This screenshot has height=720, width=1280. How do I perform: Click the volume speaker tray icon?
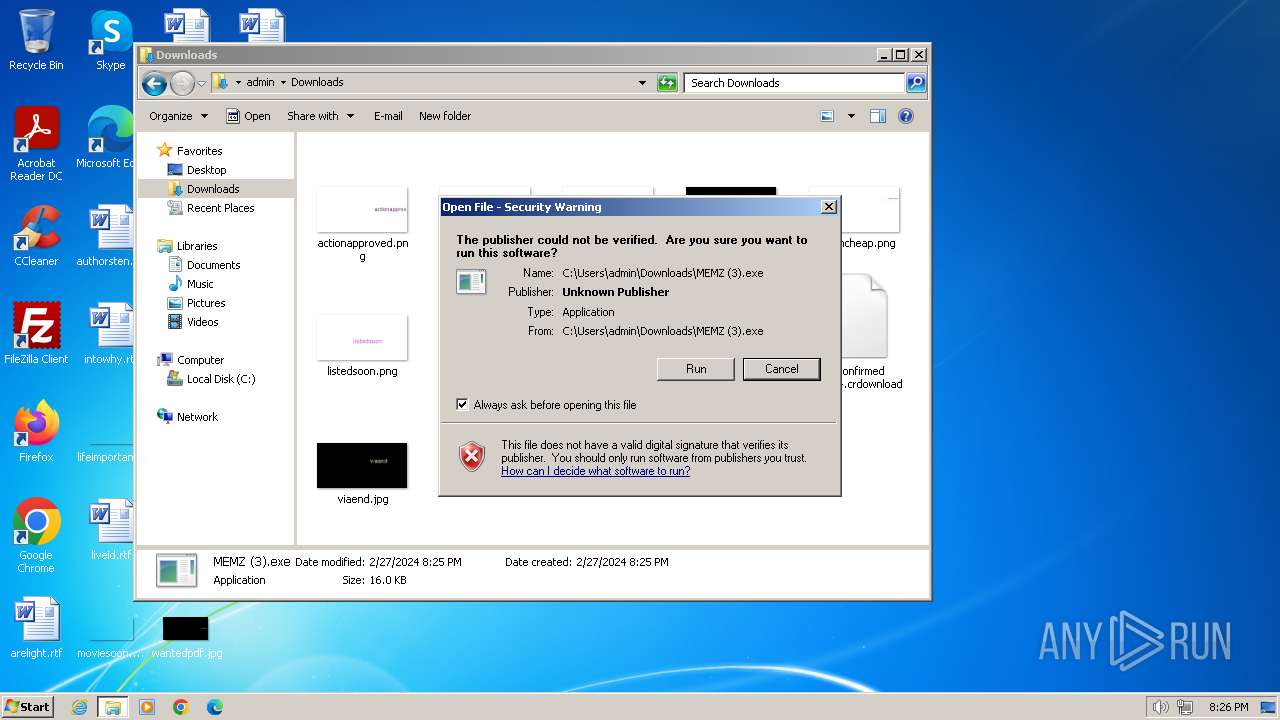pos(1161,707)
